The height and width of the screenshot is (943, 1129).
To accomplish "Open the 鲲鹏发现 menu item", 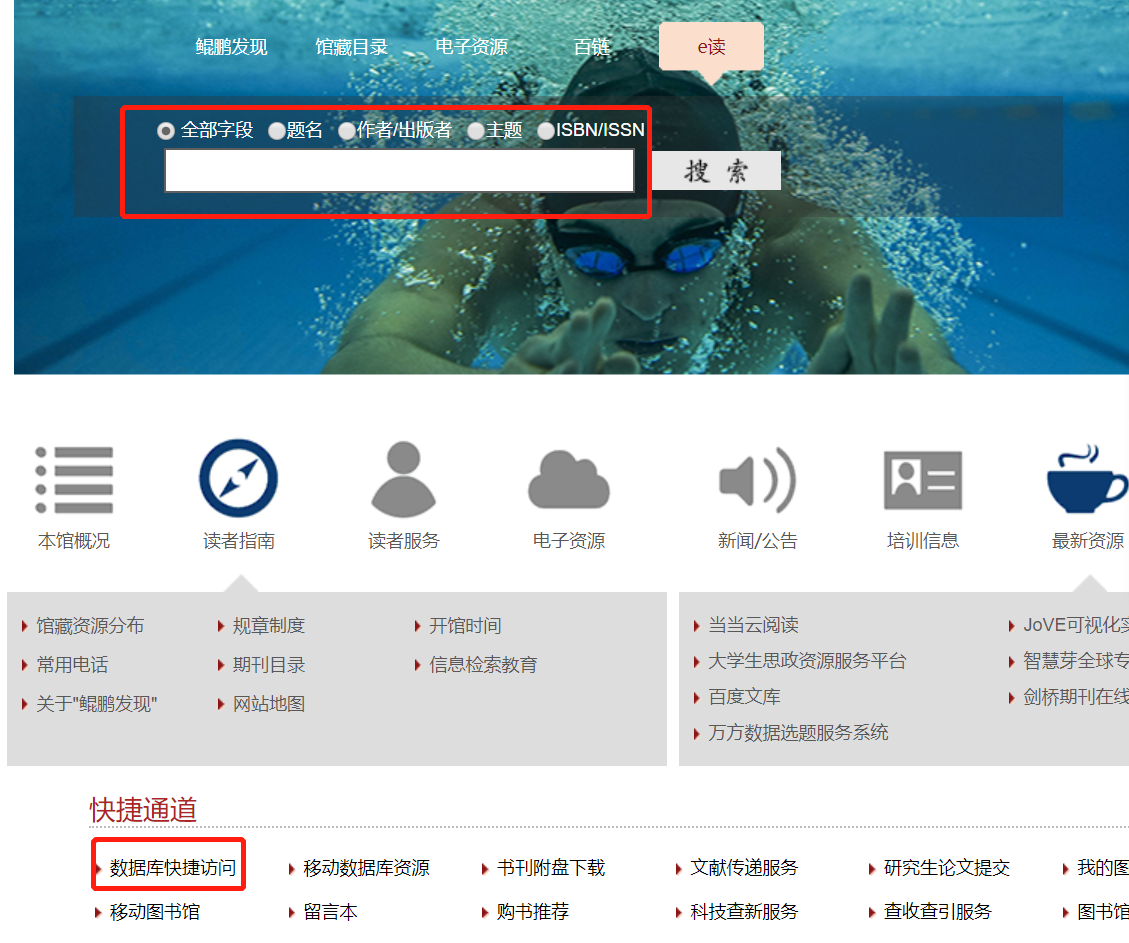I will pyautogui.click(x=231, y=46).
